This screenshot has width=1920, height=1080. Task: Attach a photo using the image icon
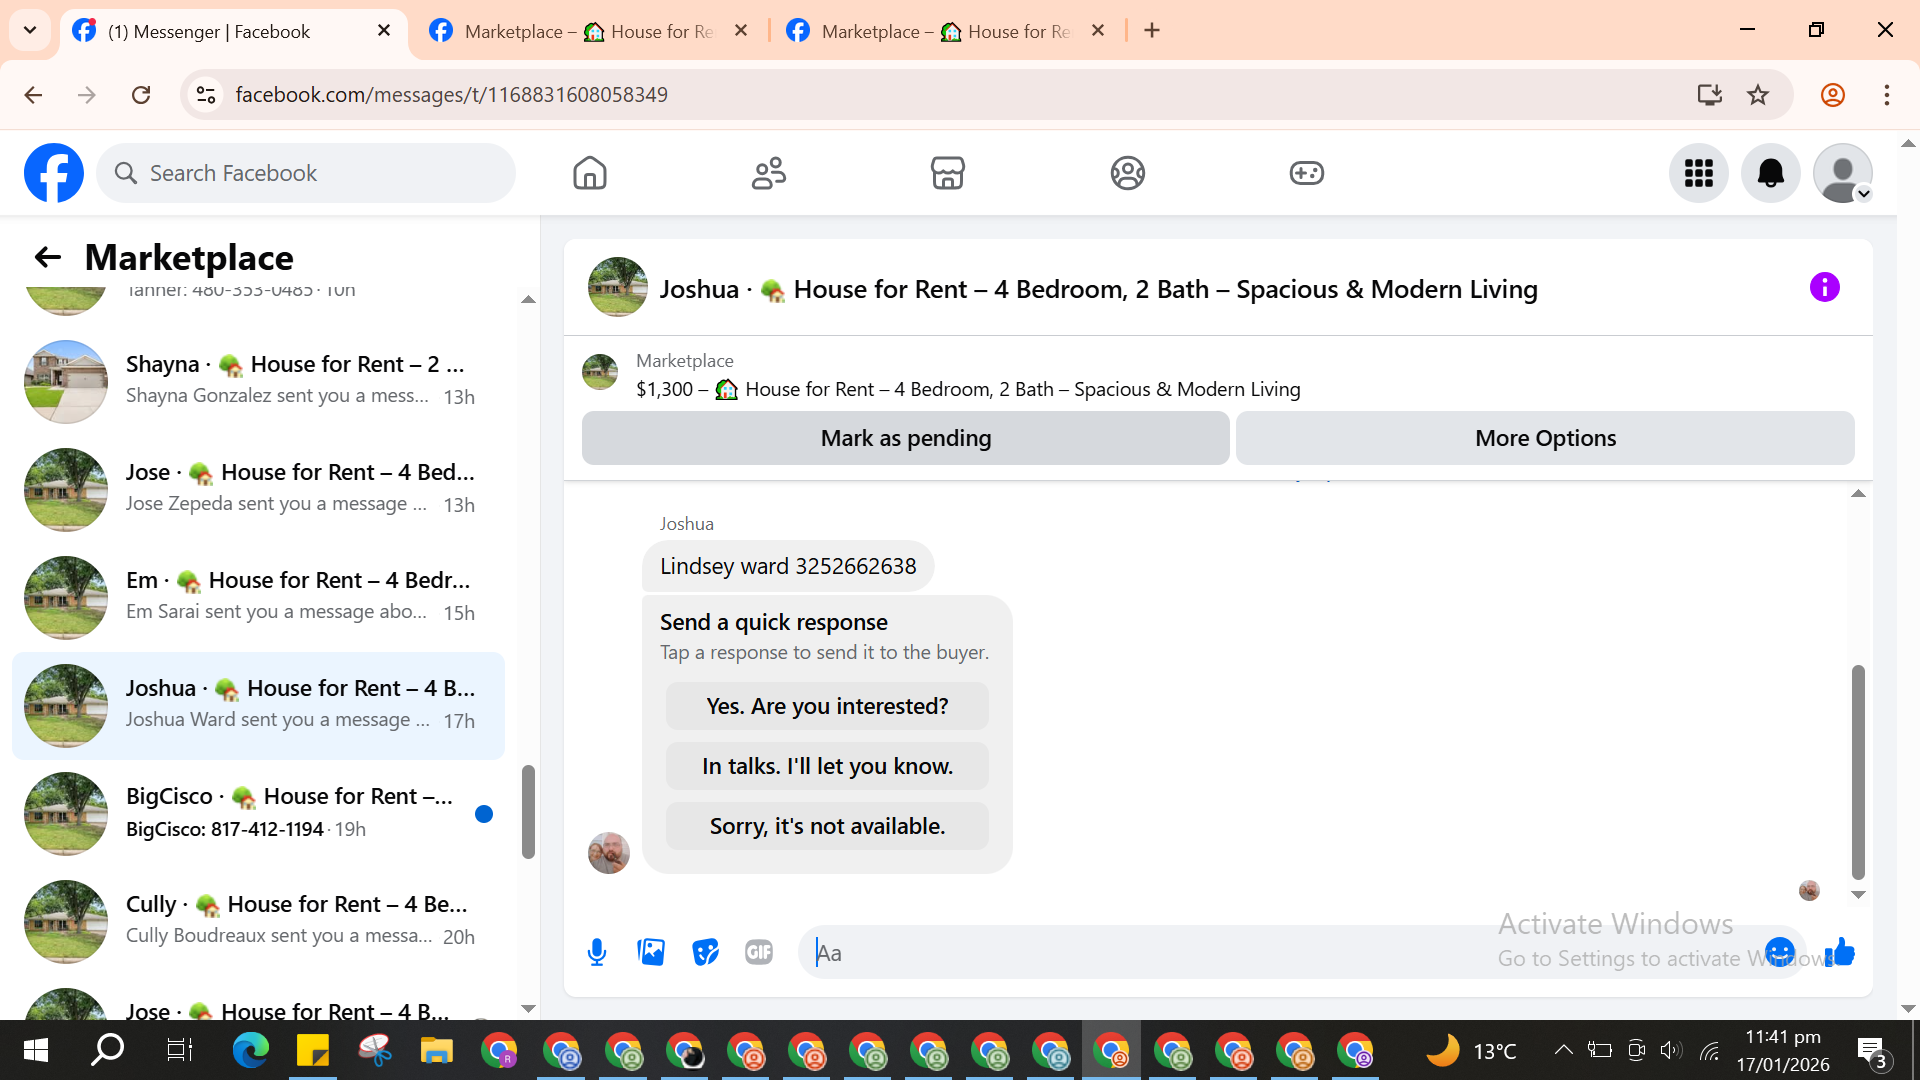(x=651, y=952)
